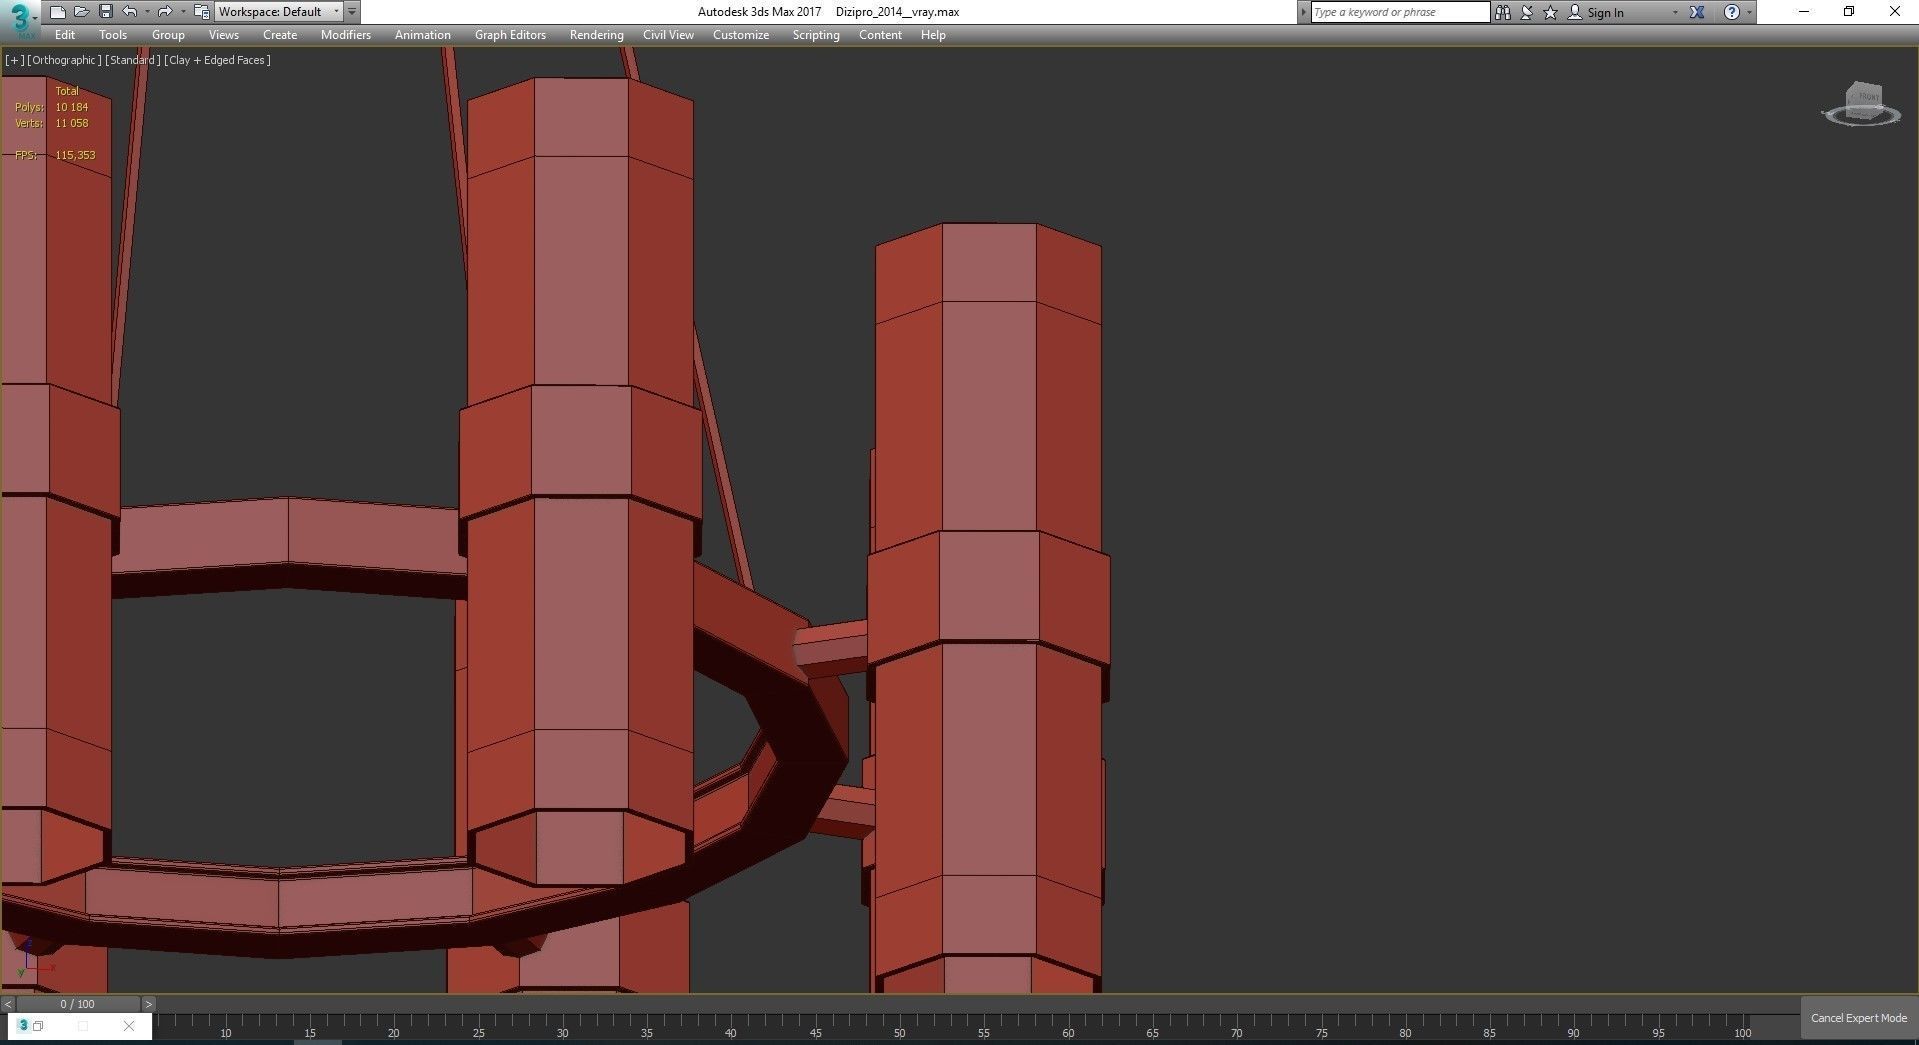This screenshot has height=1045, width=1919.
Task: Click the Sign In button
Action: 1596,12
